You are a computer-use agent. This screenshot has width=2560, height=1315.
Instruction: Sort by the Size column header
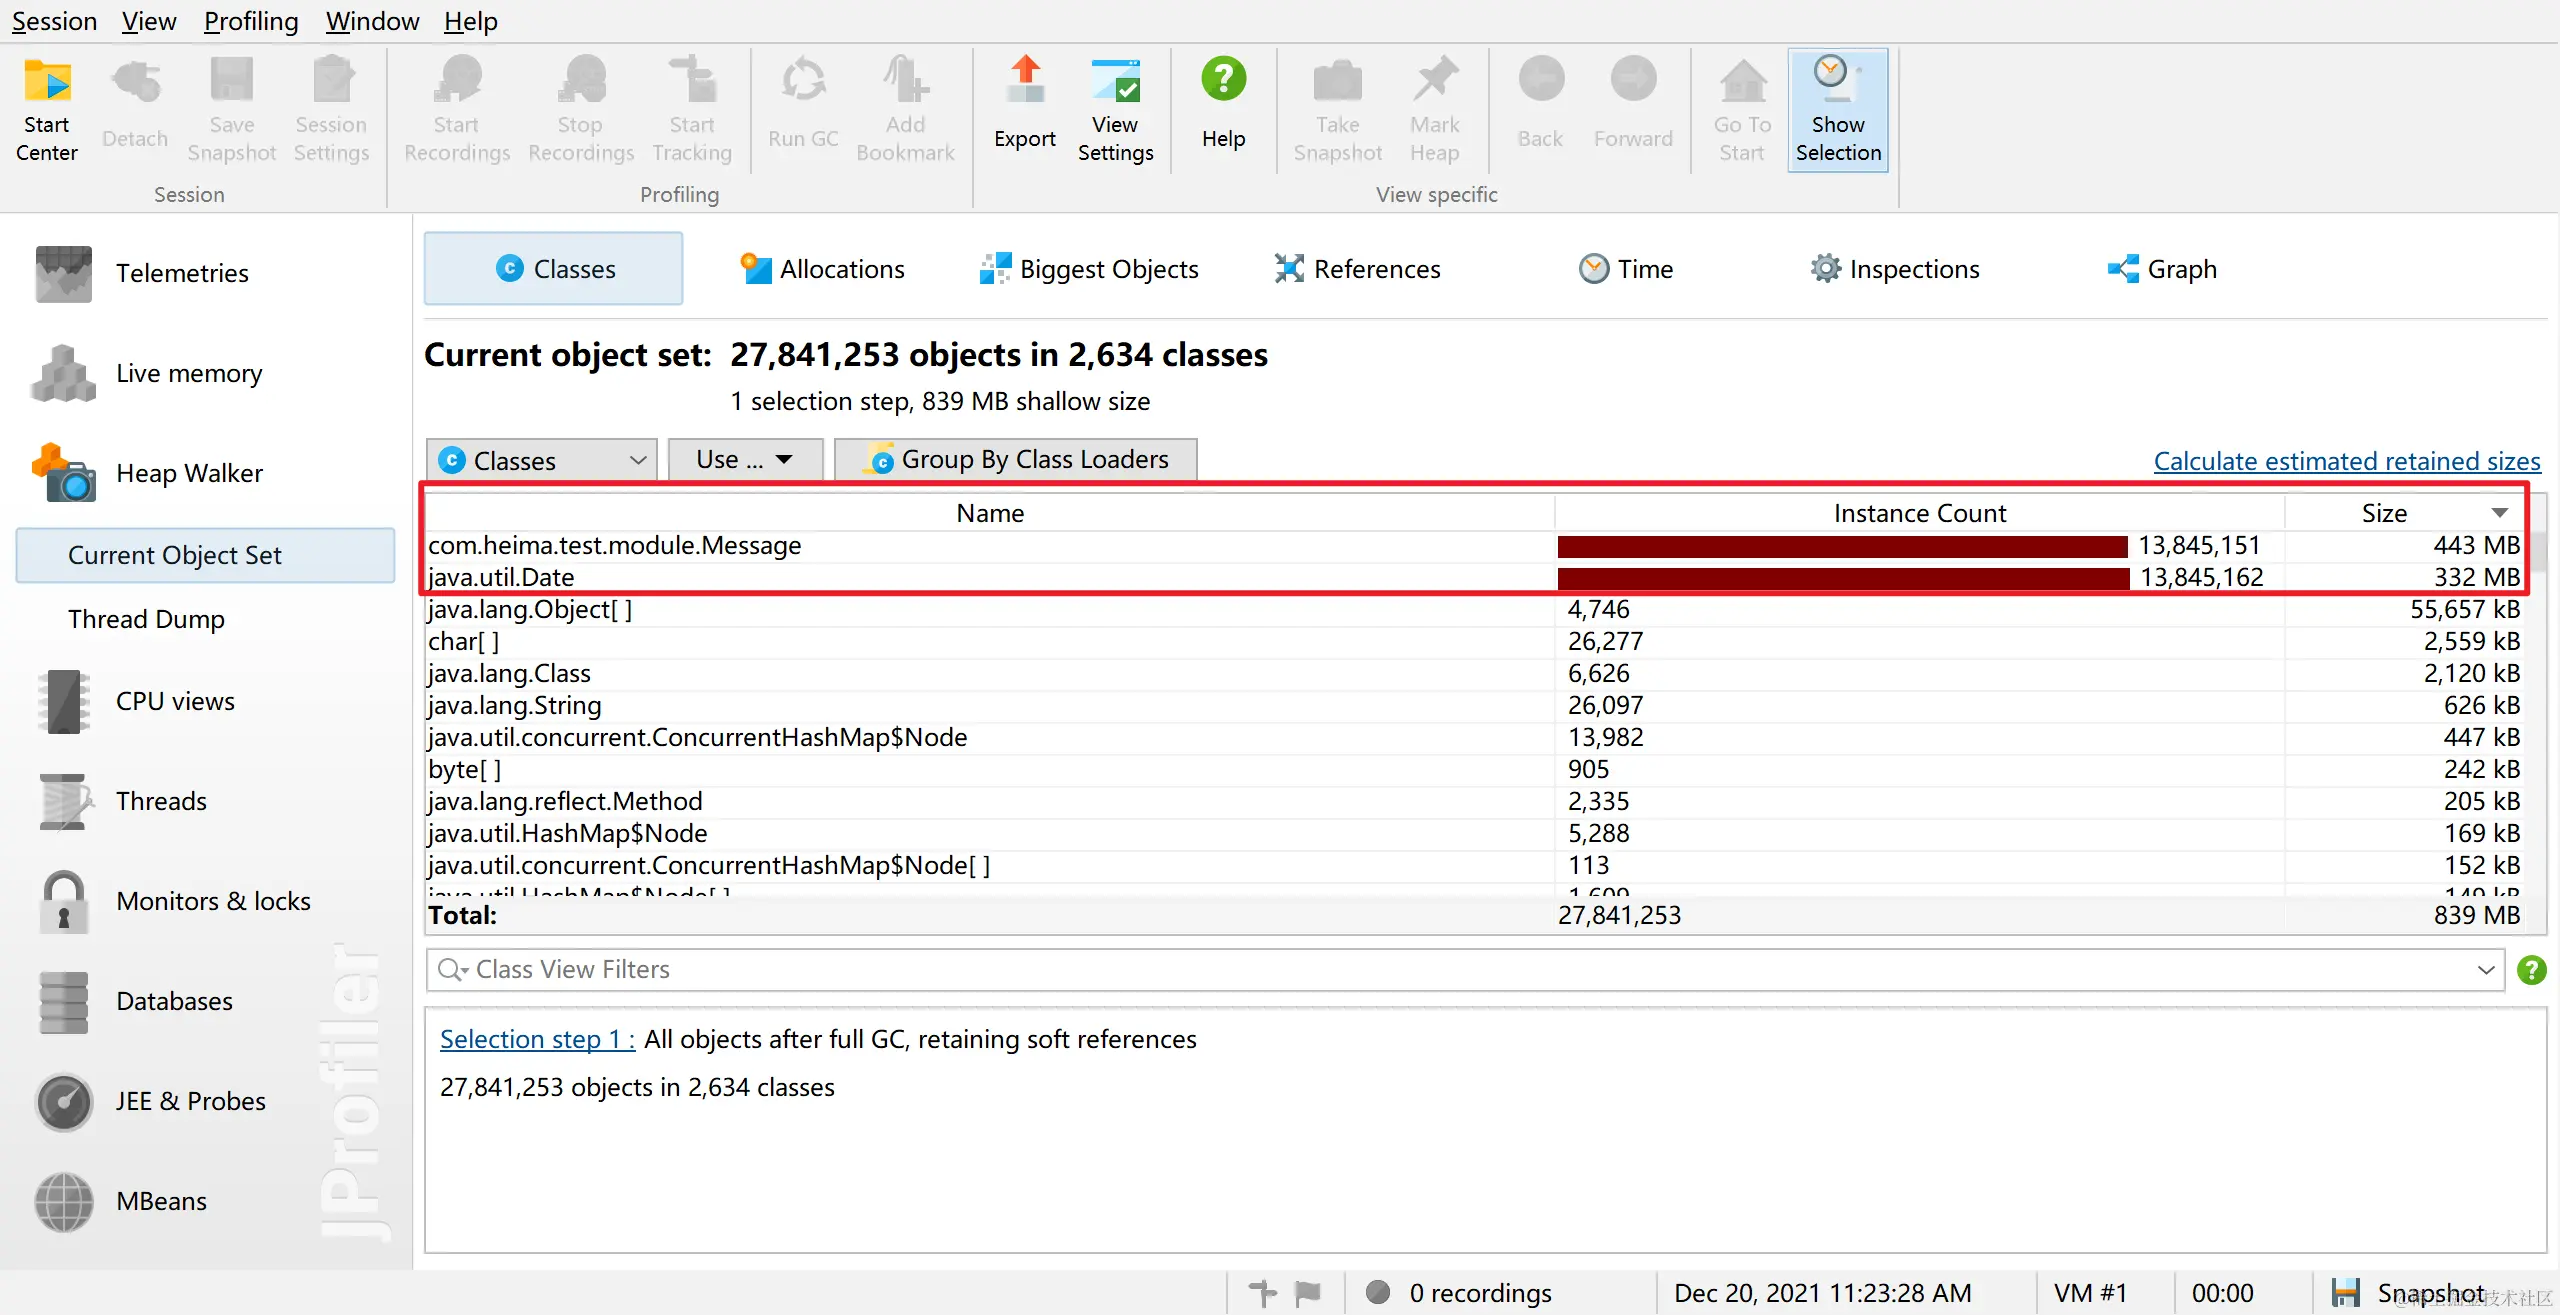coord(2384,513)
